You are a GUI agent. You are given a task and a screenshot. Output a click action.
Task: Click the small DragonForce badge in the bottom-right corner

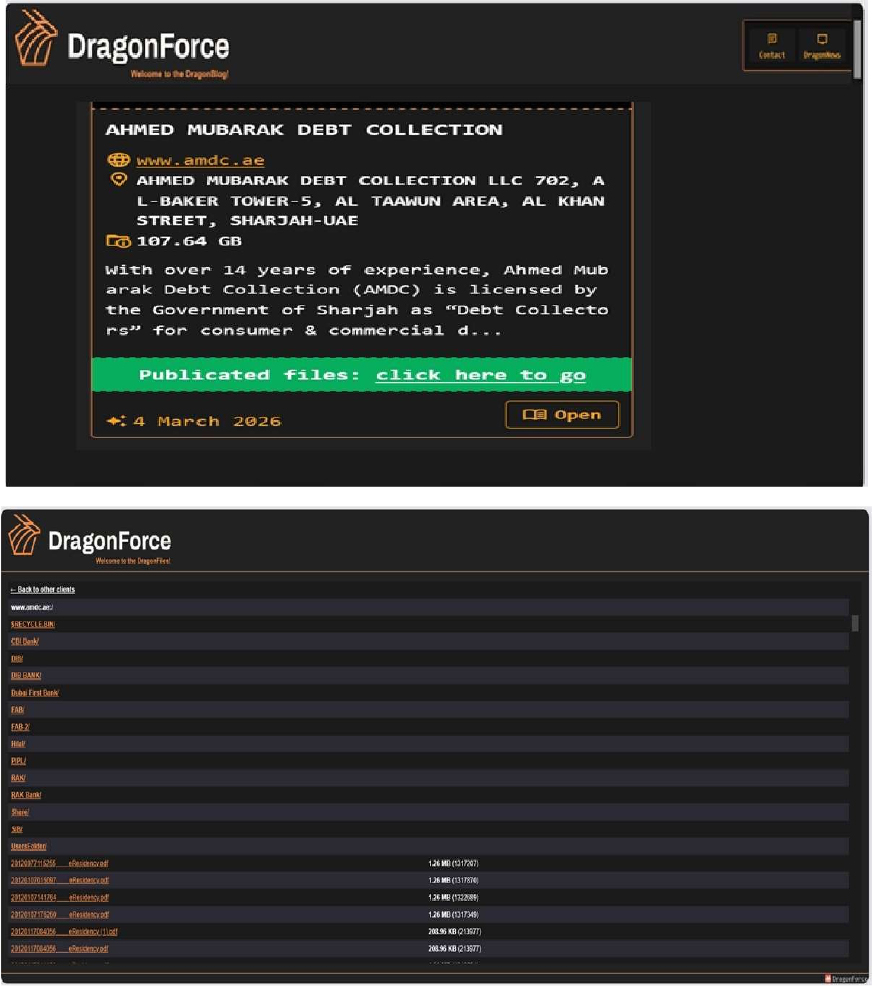pyautogui.click(x=848, y=978)
